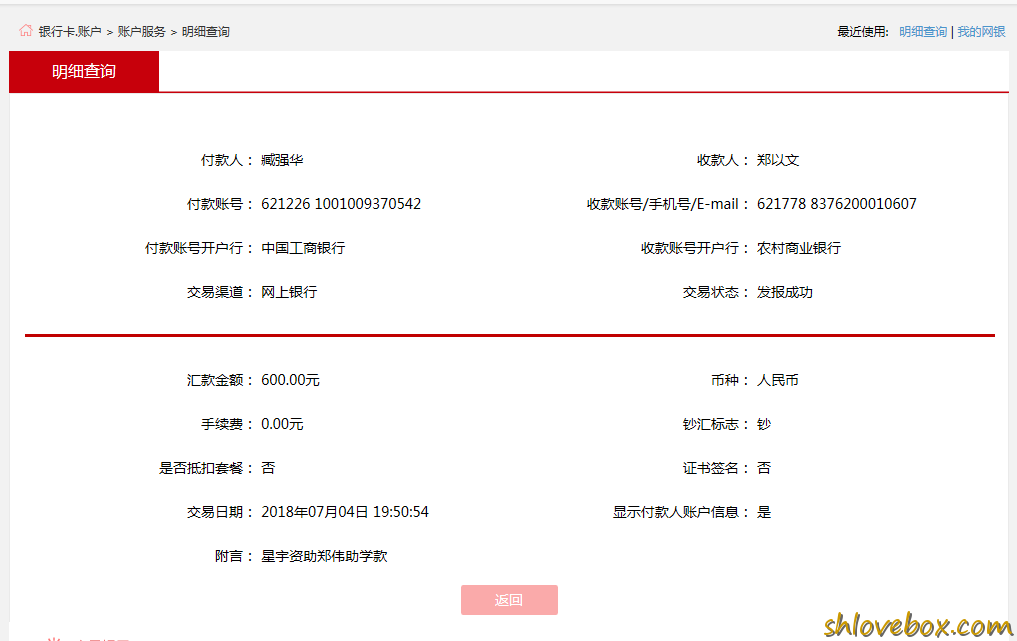The width and height of the screenshot is (1017, 641).
Task: Click payee bank 农村商业银行
Action: click(x=798, y=248)
